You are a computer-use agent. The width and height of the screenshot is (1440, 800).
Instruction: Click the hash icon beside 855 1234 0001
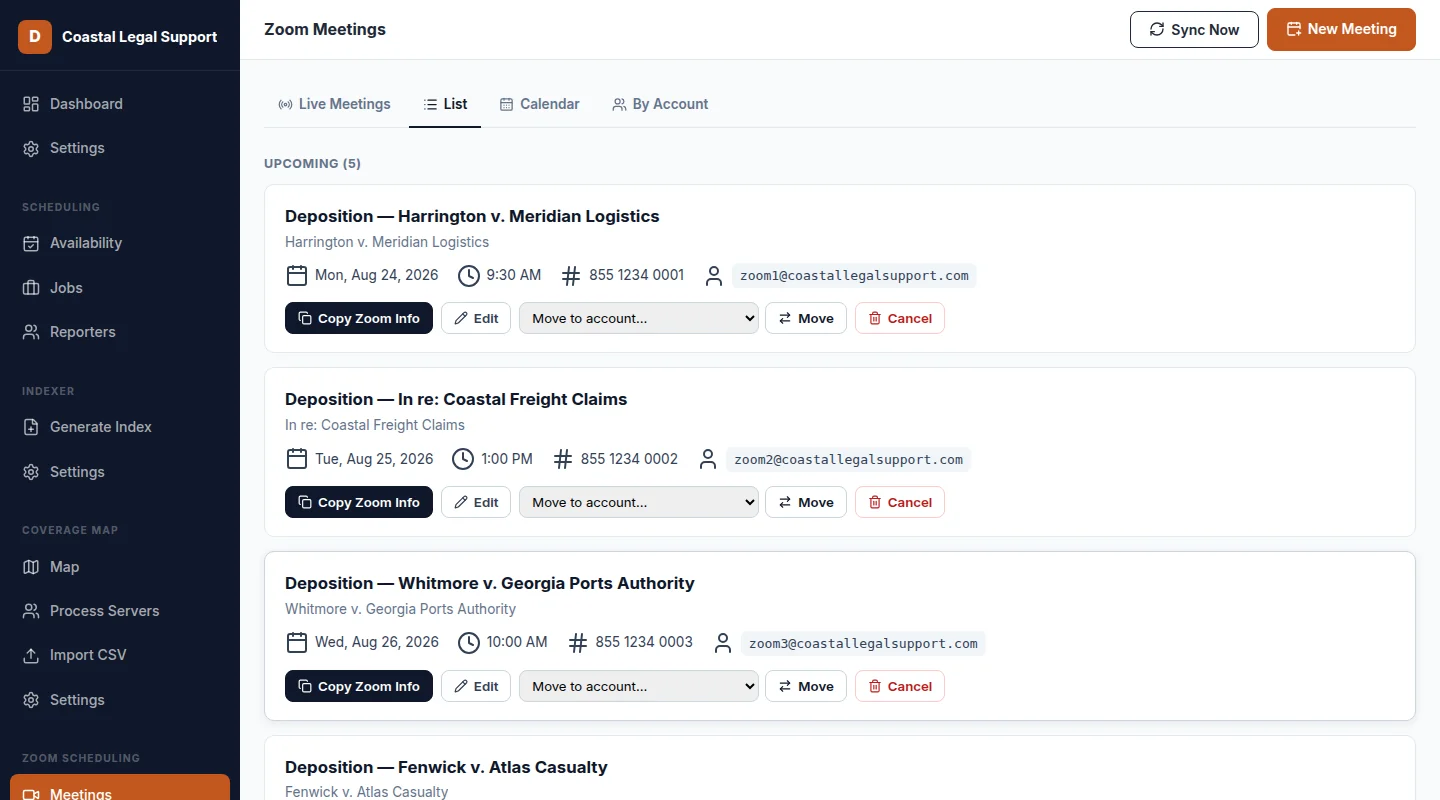click(x=571, y=276)
